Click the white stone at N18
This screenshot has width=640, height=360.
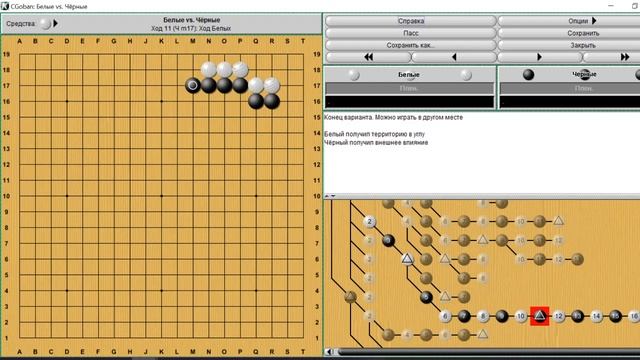[x=209, y=70]
